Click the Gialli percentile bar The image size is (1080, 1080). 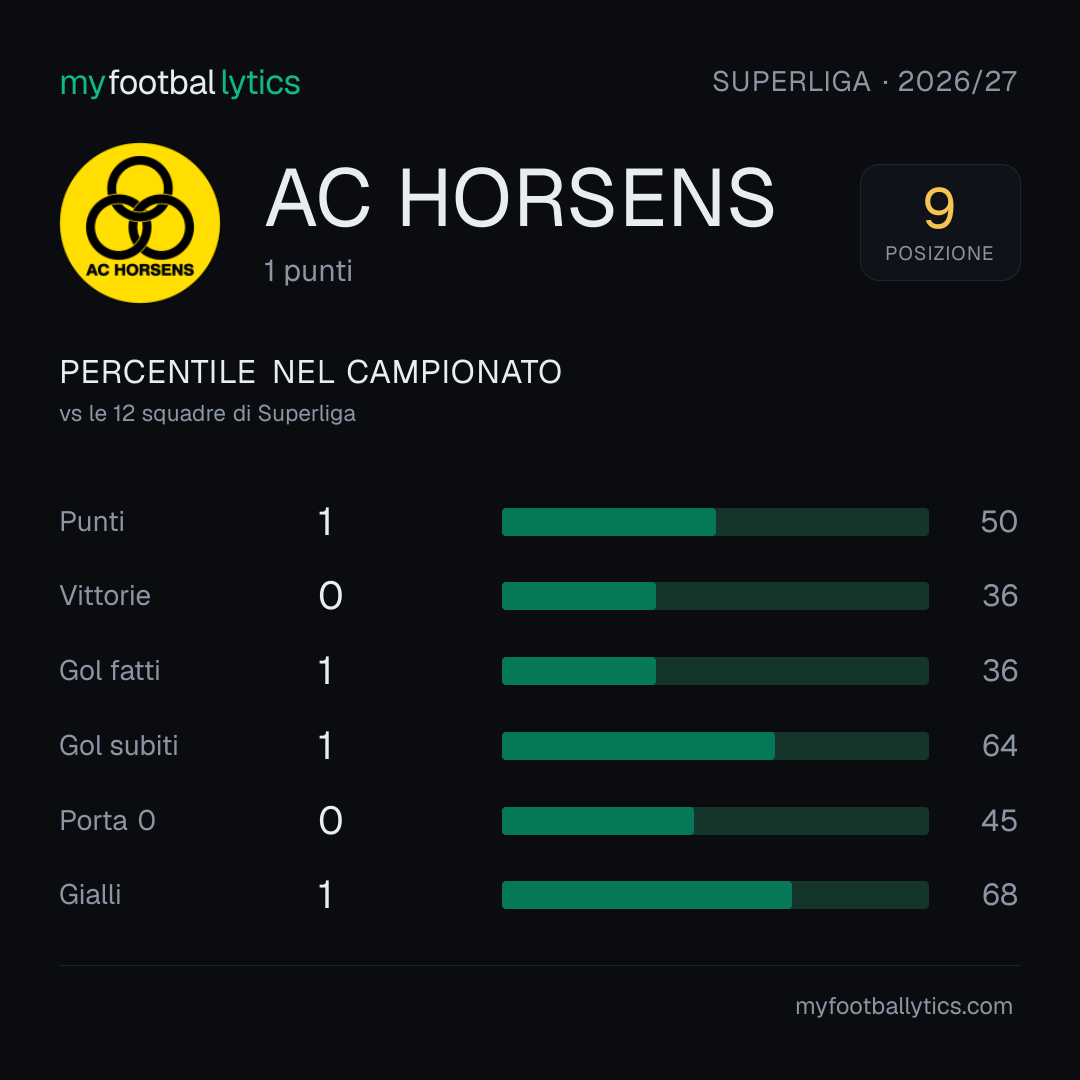(715, 895)
